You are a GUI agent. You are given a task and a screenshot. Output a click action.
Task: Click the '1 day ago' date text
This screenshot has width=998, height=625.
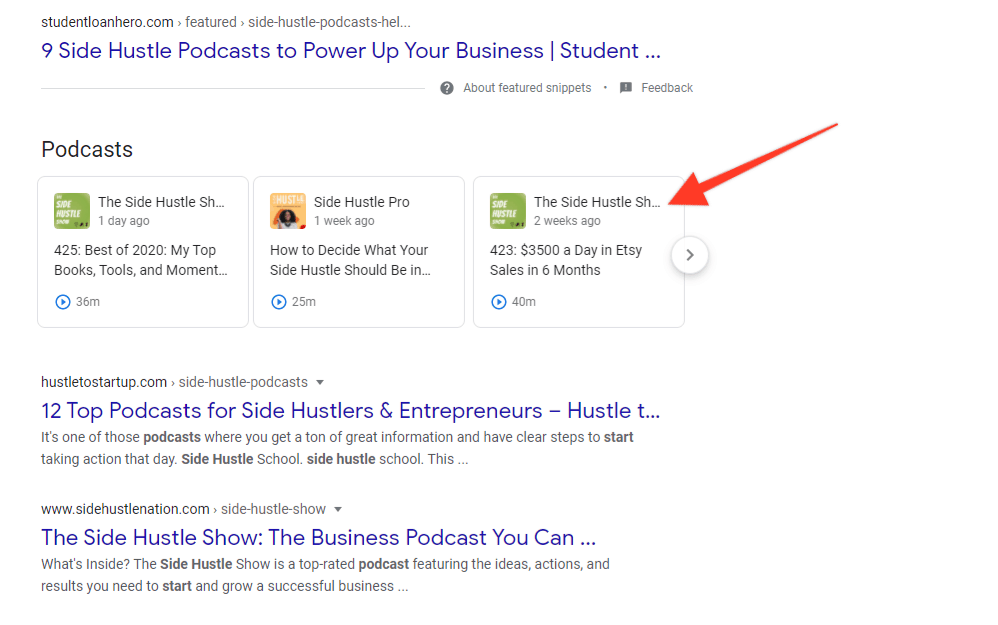(123, 221)
